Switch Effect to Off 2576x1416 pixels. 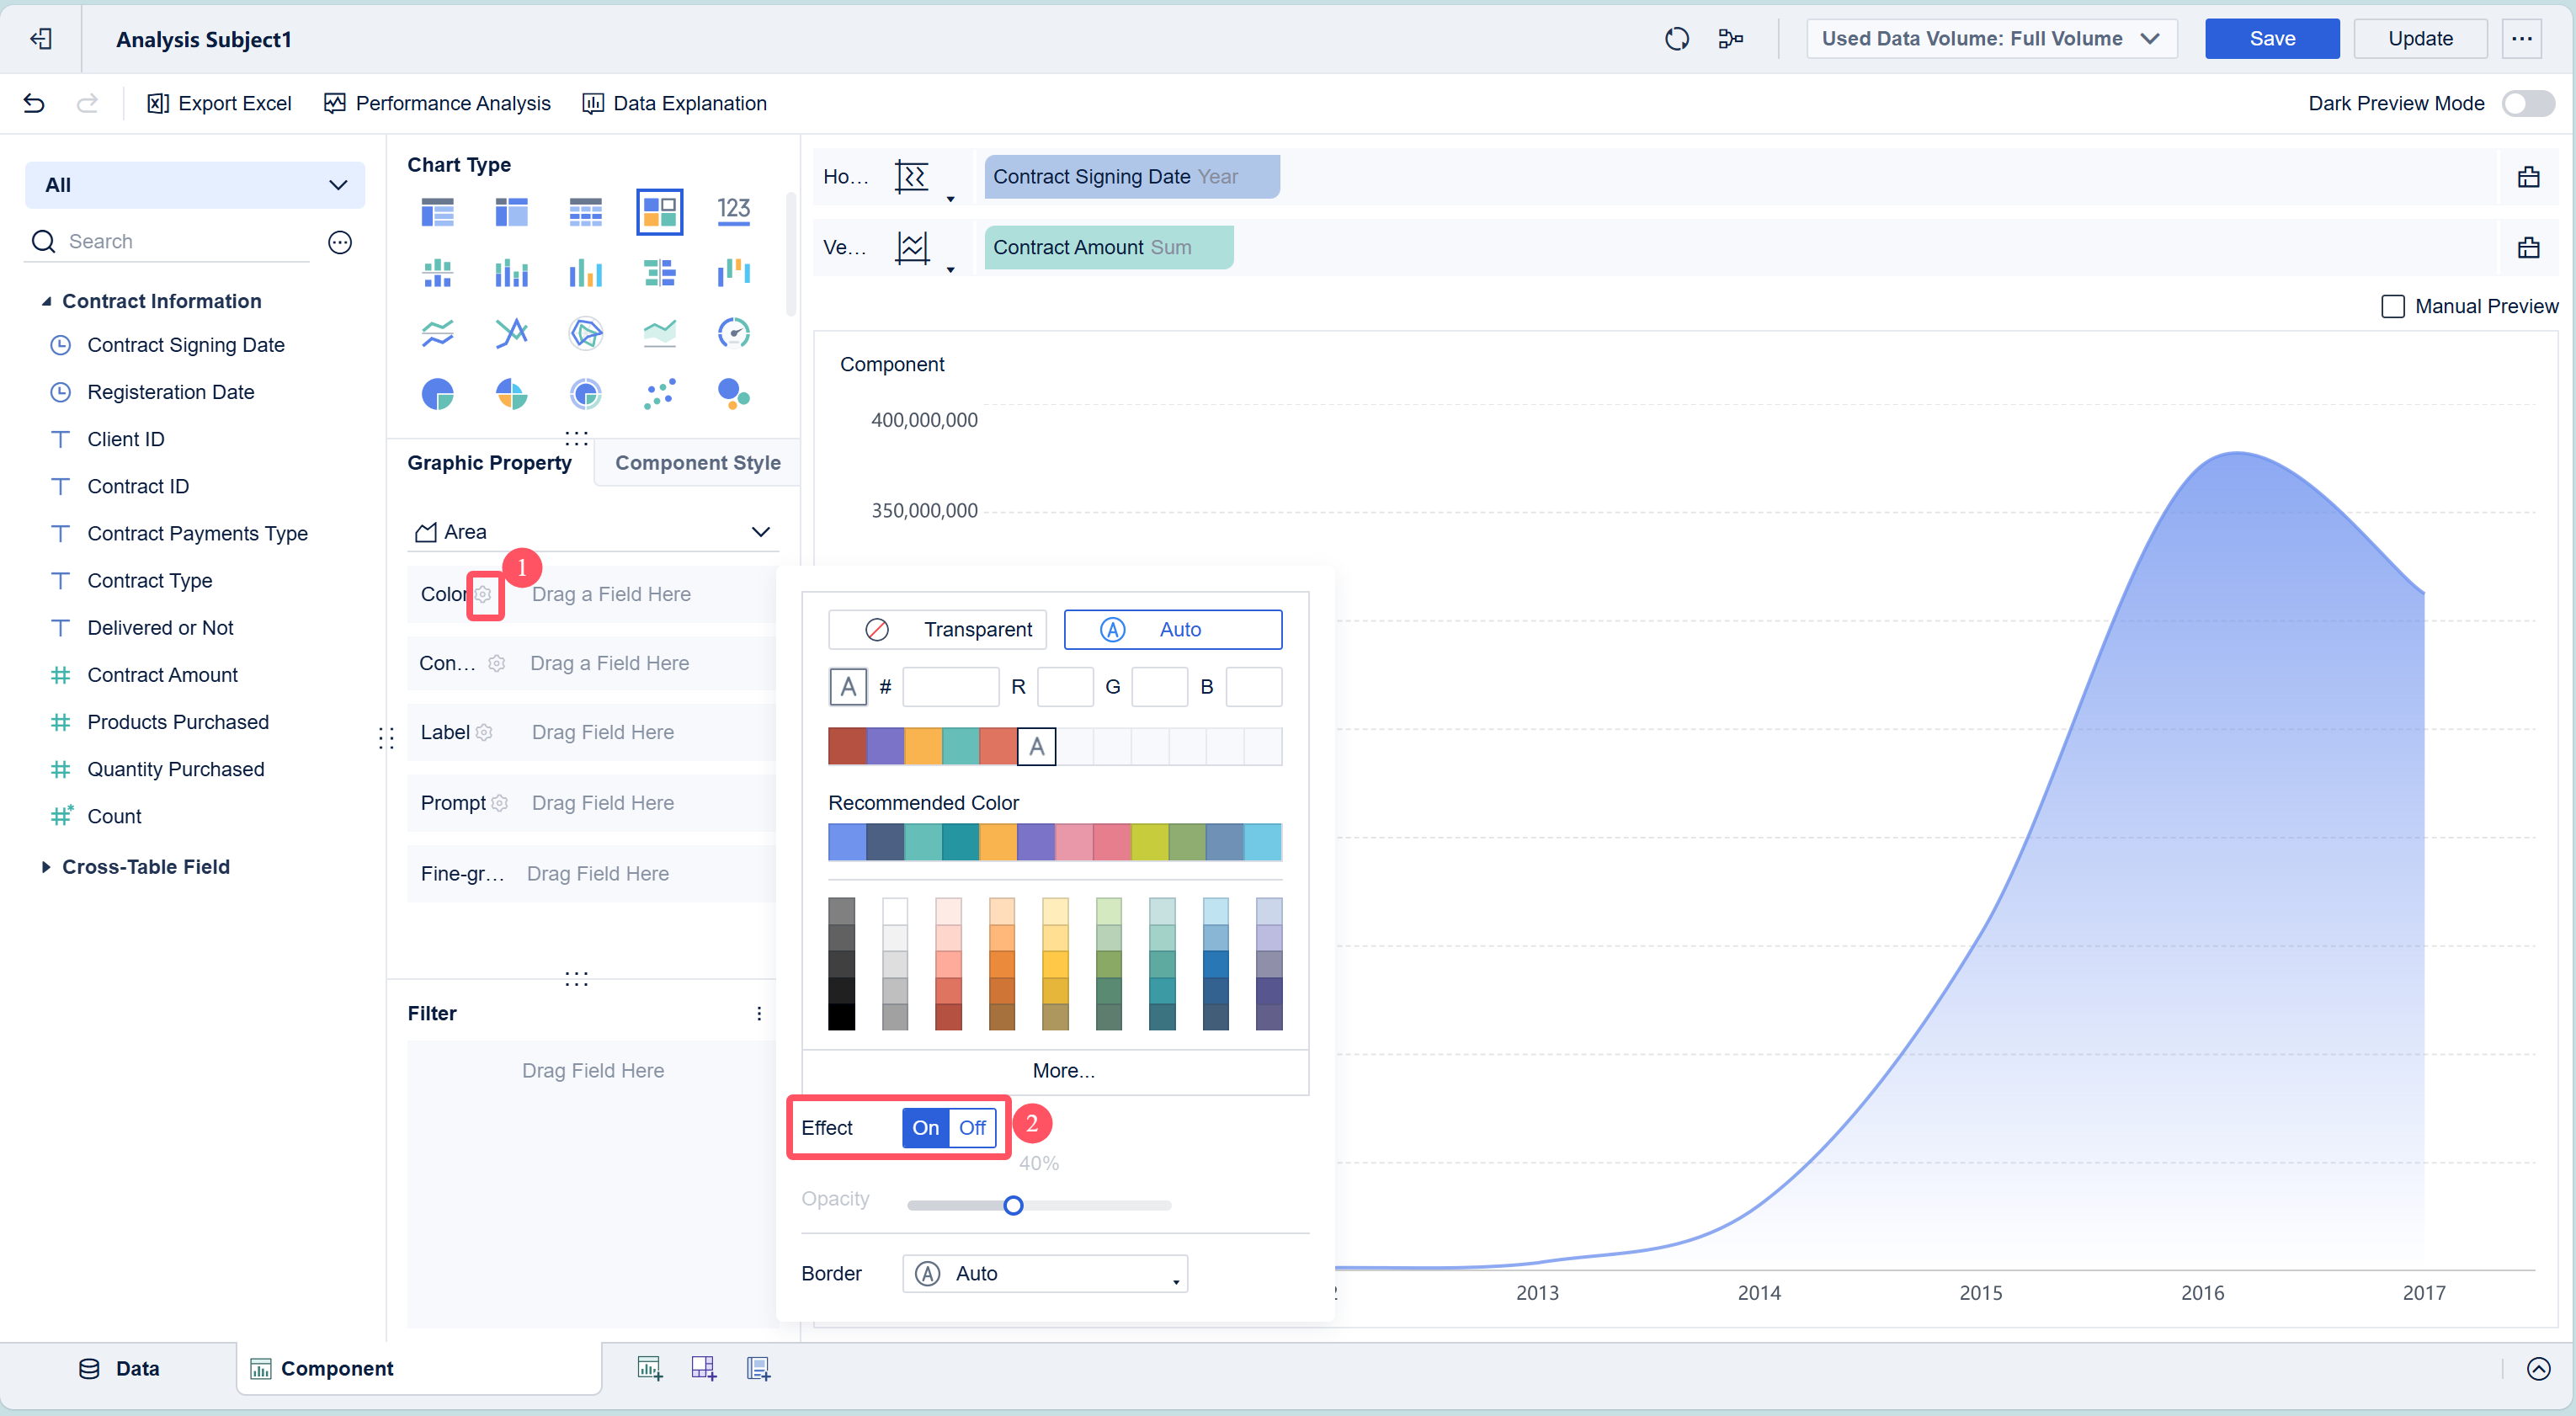coord(972,1128)
